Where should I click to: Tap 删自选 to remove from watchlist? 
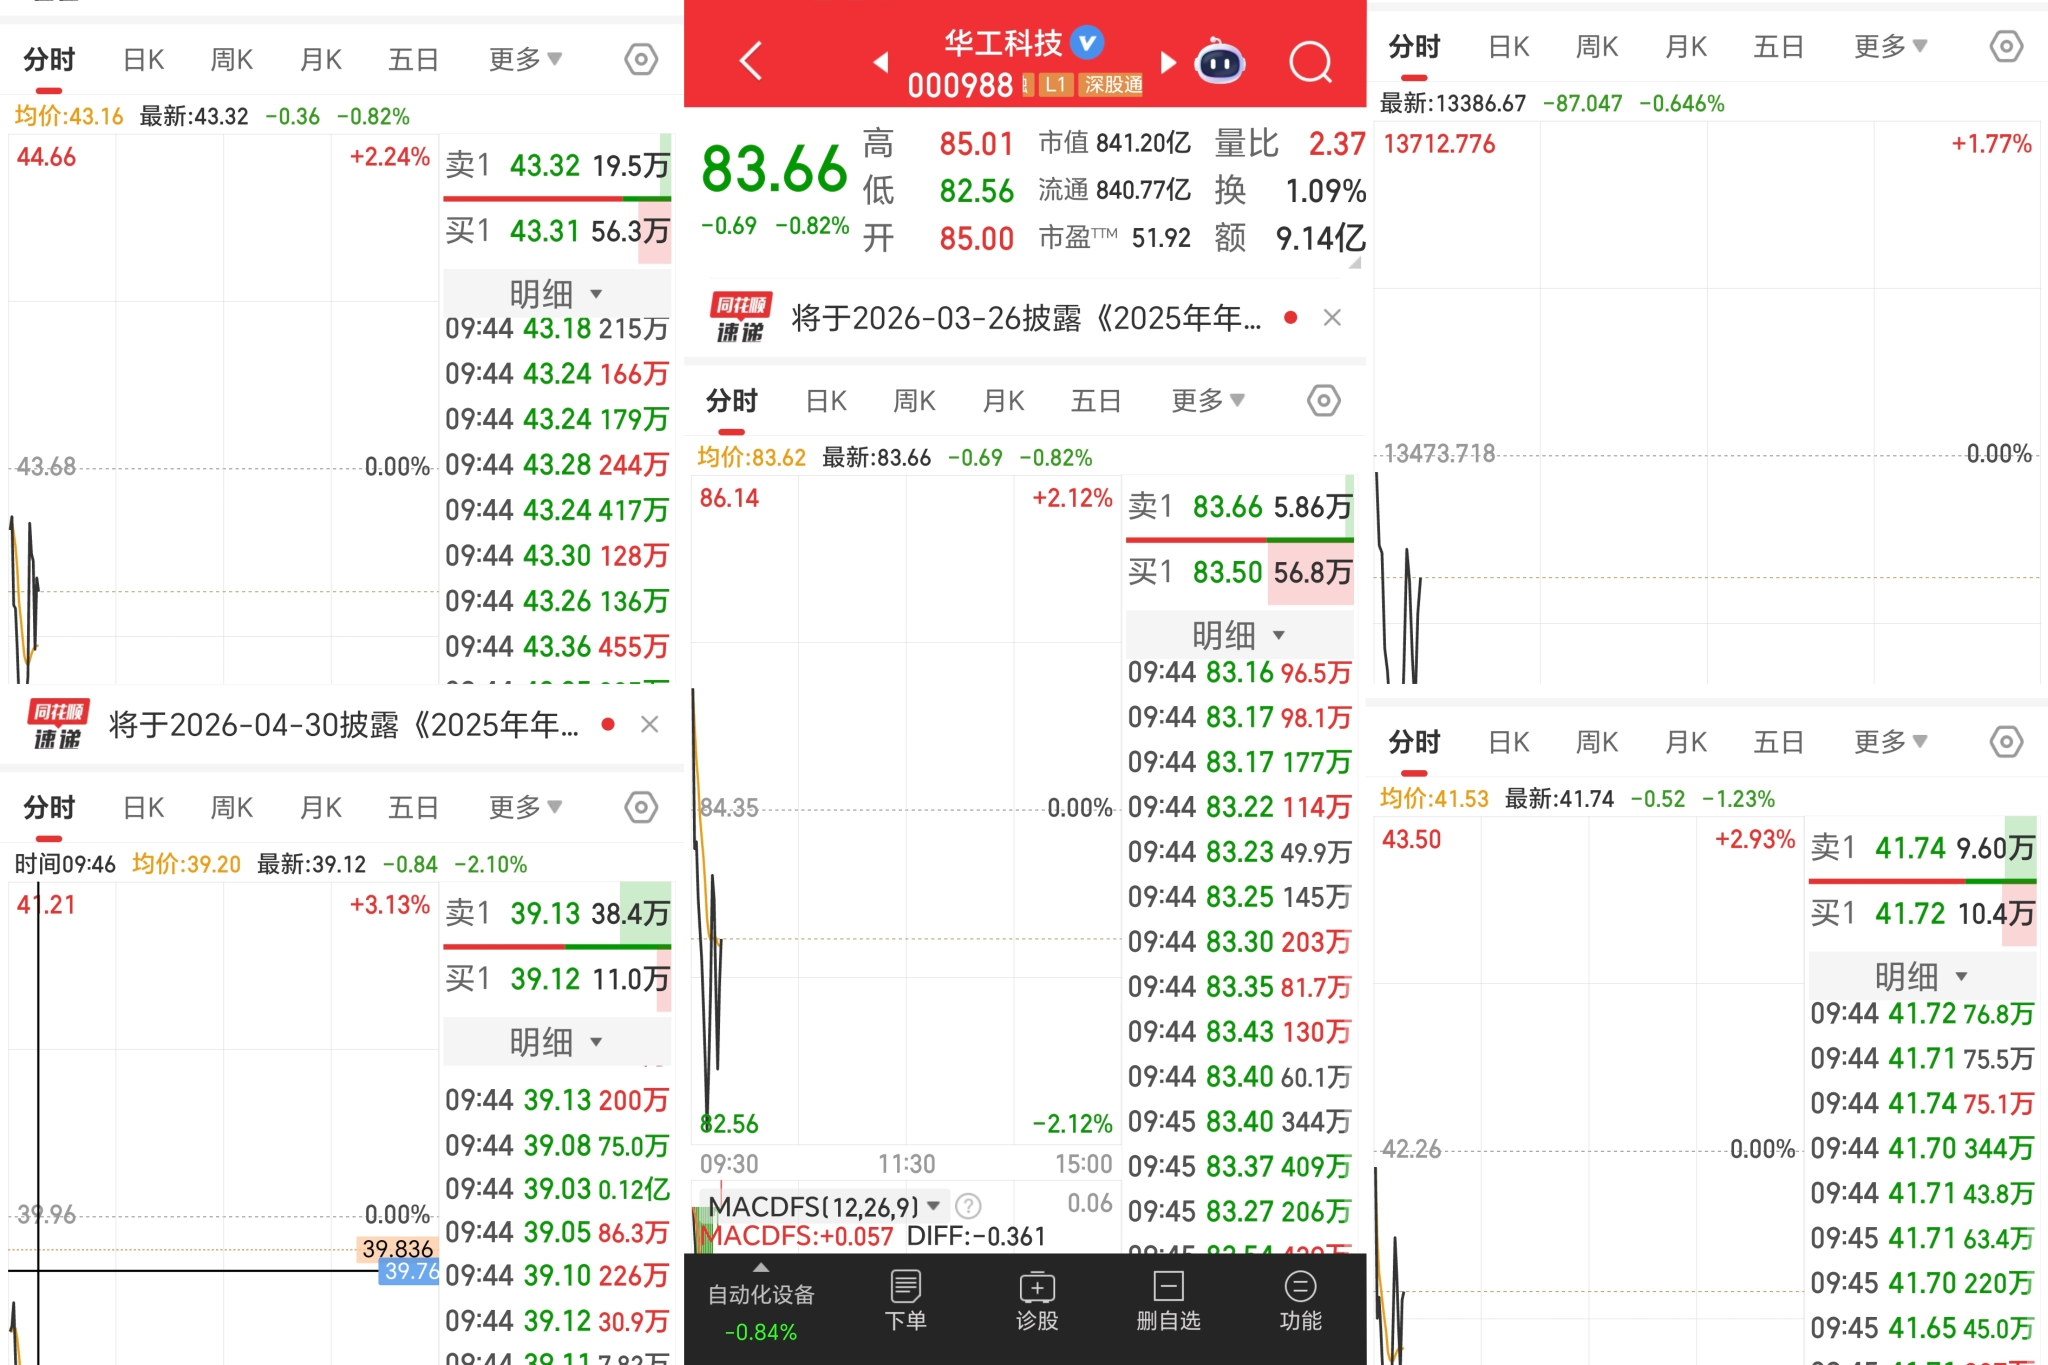[x=1167, y=1300]
